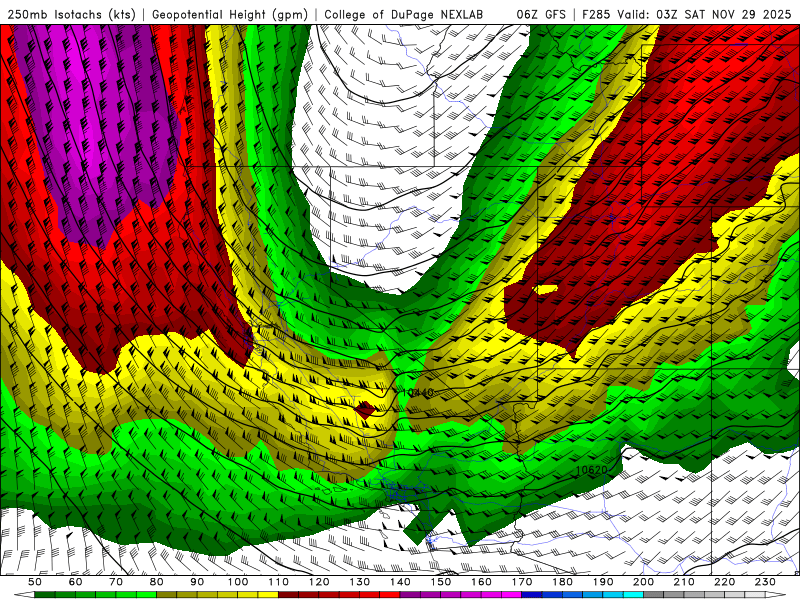Click the 90 label on the color scale

(197, 582)
